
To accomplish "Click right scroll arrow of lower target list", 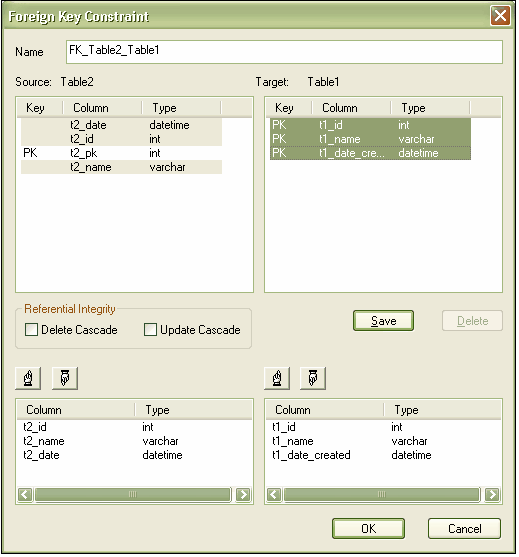I will (492, 494).
